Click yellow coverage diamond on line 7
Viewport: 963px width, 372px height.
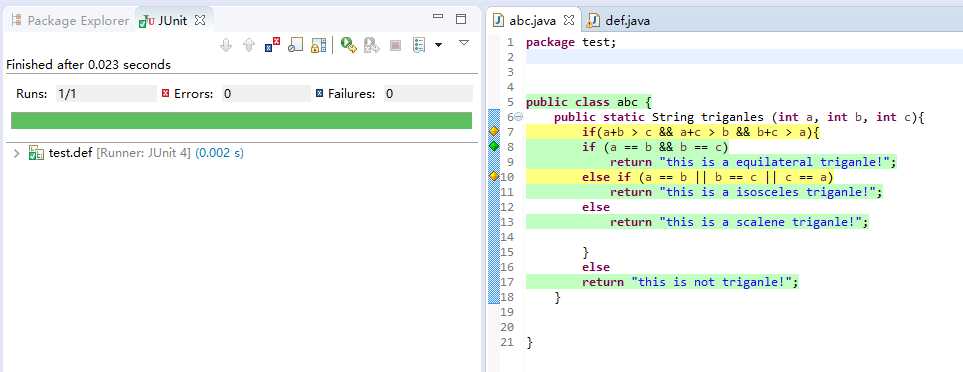[x=493, y=131]
